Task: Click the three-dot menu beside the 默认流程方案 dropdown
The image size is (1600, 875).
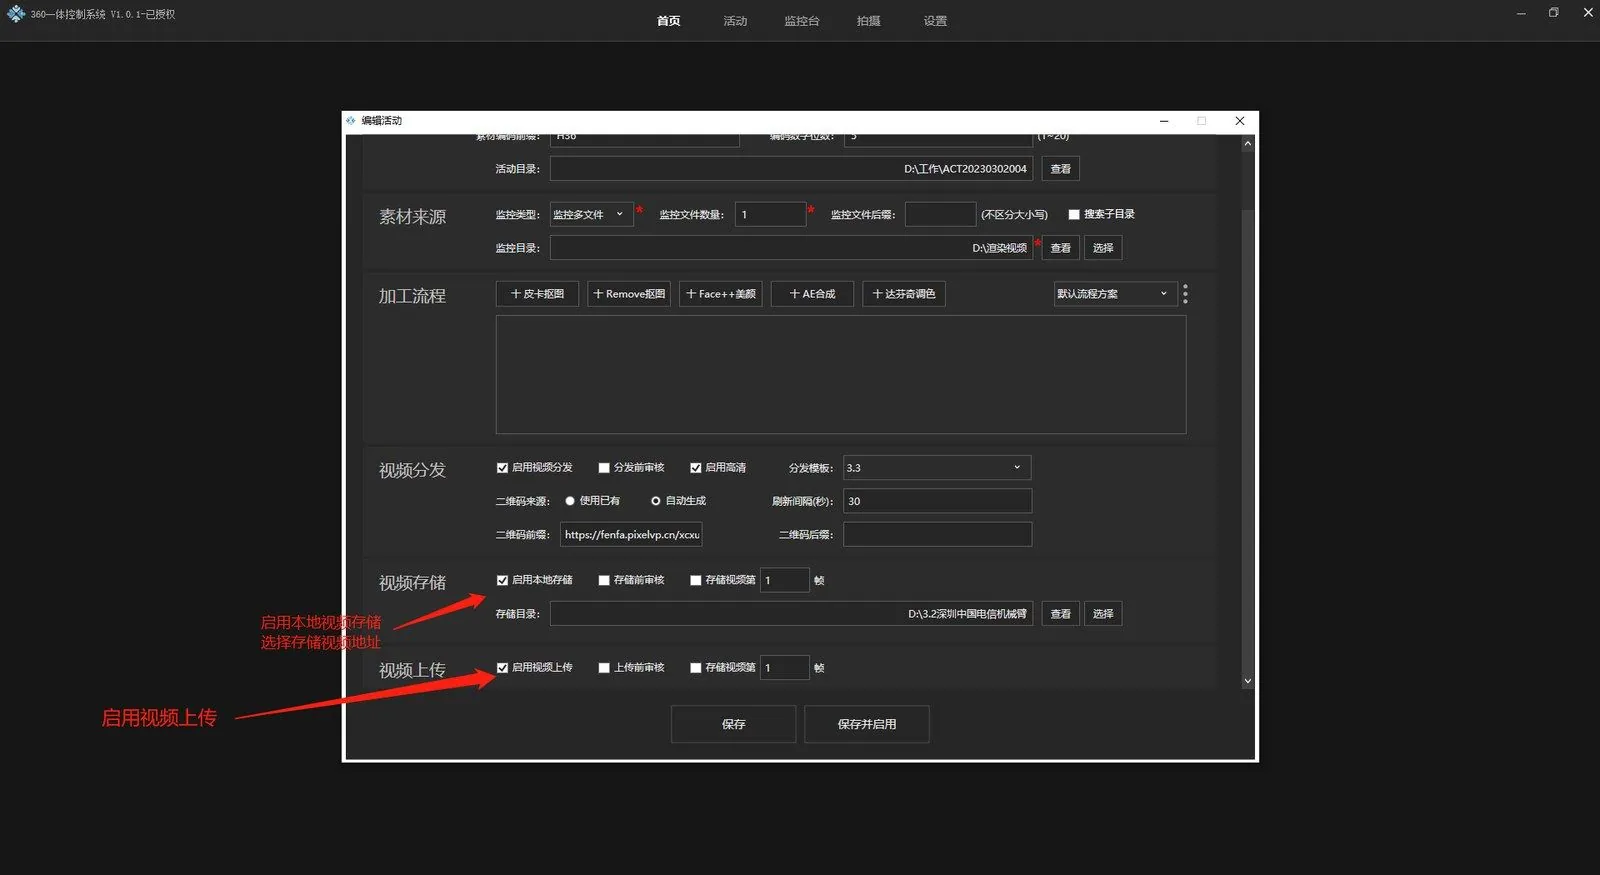Action: [x=1185, y=294]
